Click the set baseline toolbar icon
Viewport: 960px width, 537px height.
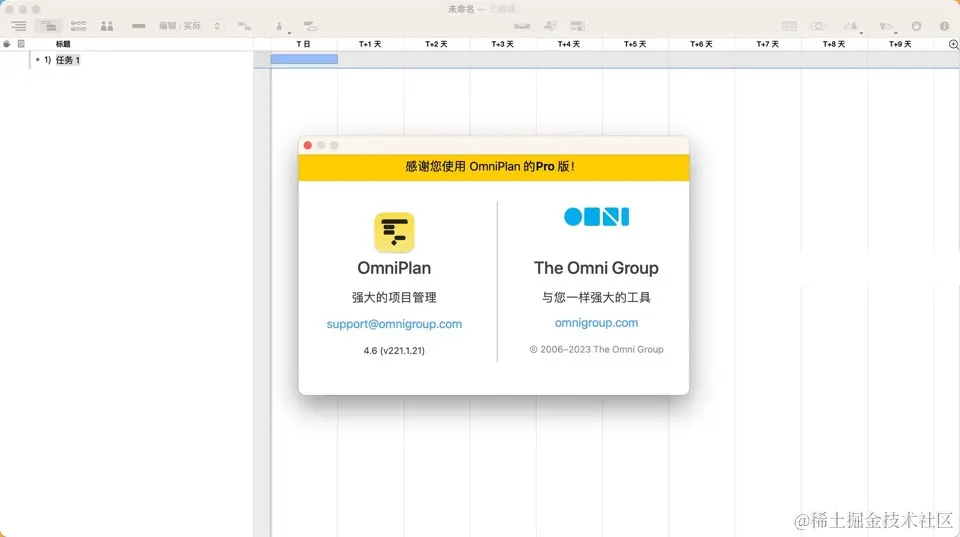(x=577, y=26)
